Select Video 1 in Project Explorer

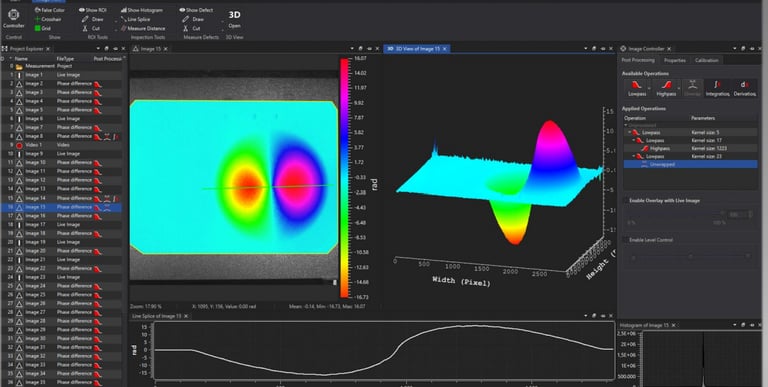point(61,145)
